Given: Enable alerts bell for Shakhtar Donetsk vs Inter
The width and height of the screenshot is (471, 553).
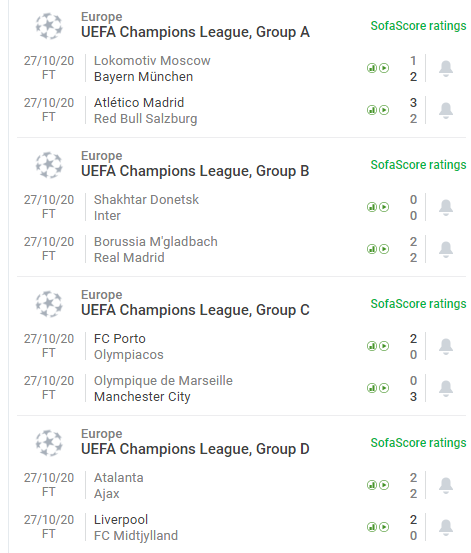Looking at the screenshot, I should point(446,207).
